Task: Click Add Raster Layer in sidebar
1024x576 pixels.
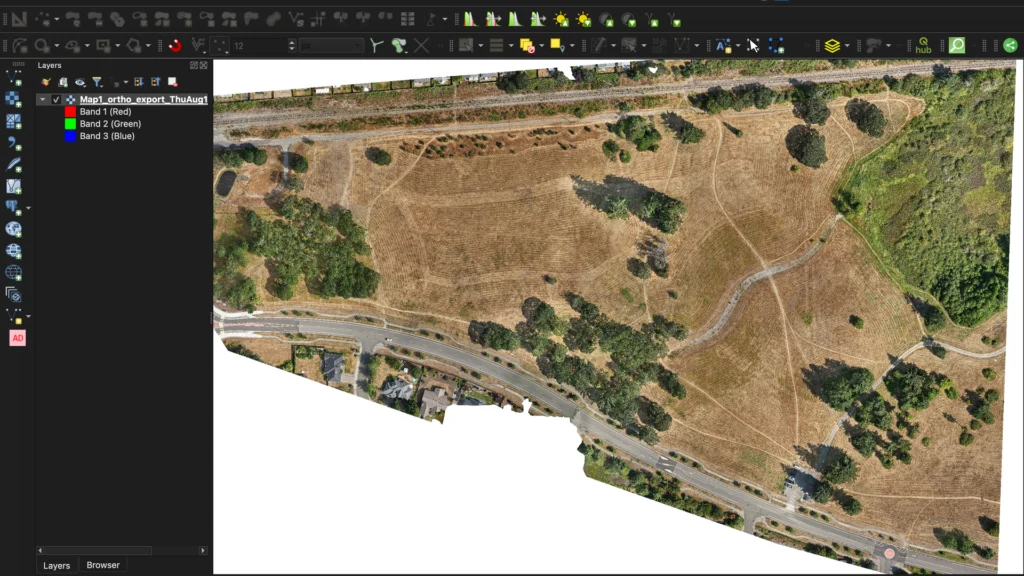Action: 14,100
